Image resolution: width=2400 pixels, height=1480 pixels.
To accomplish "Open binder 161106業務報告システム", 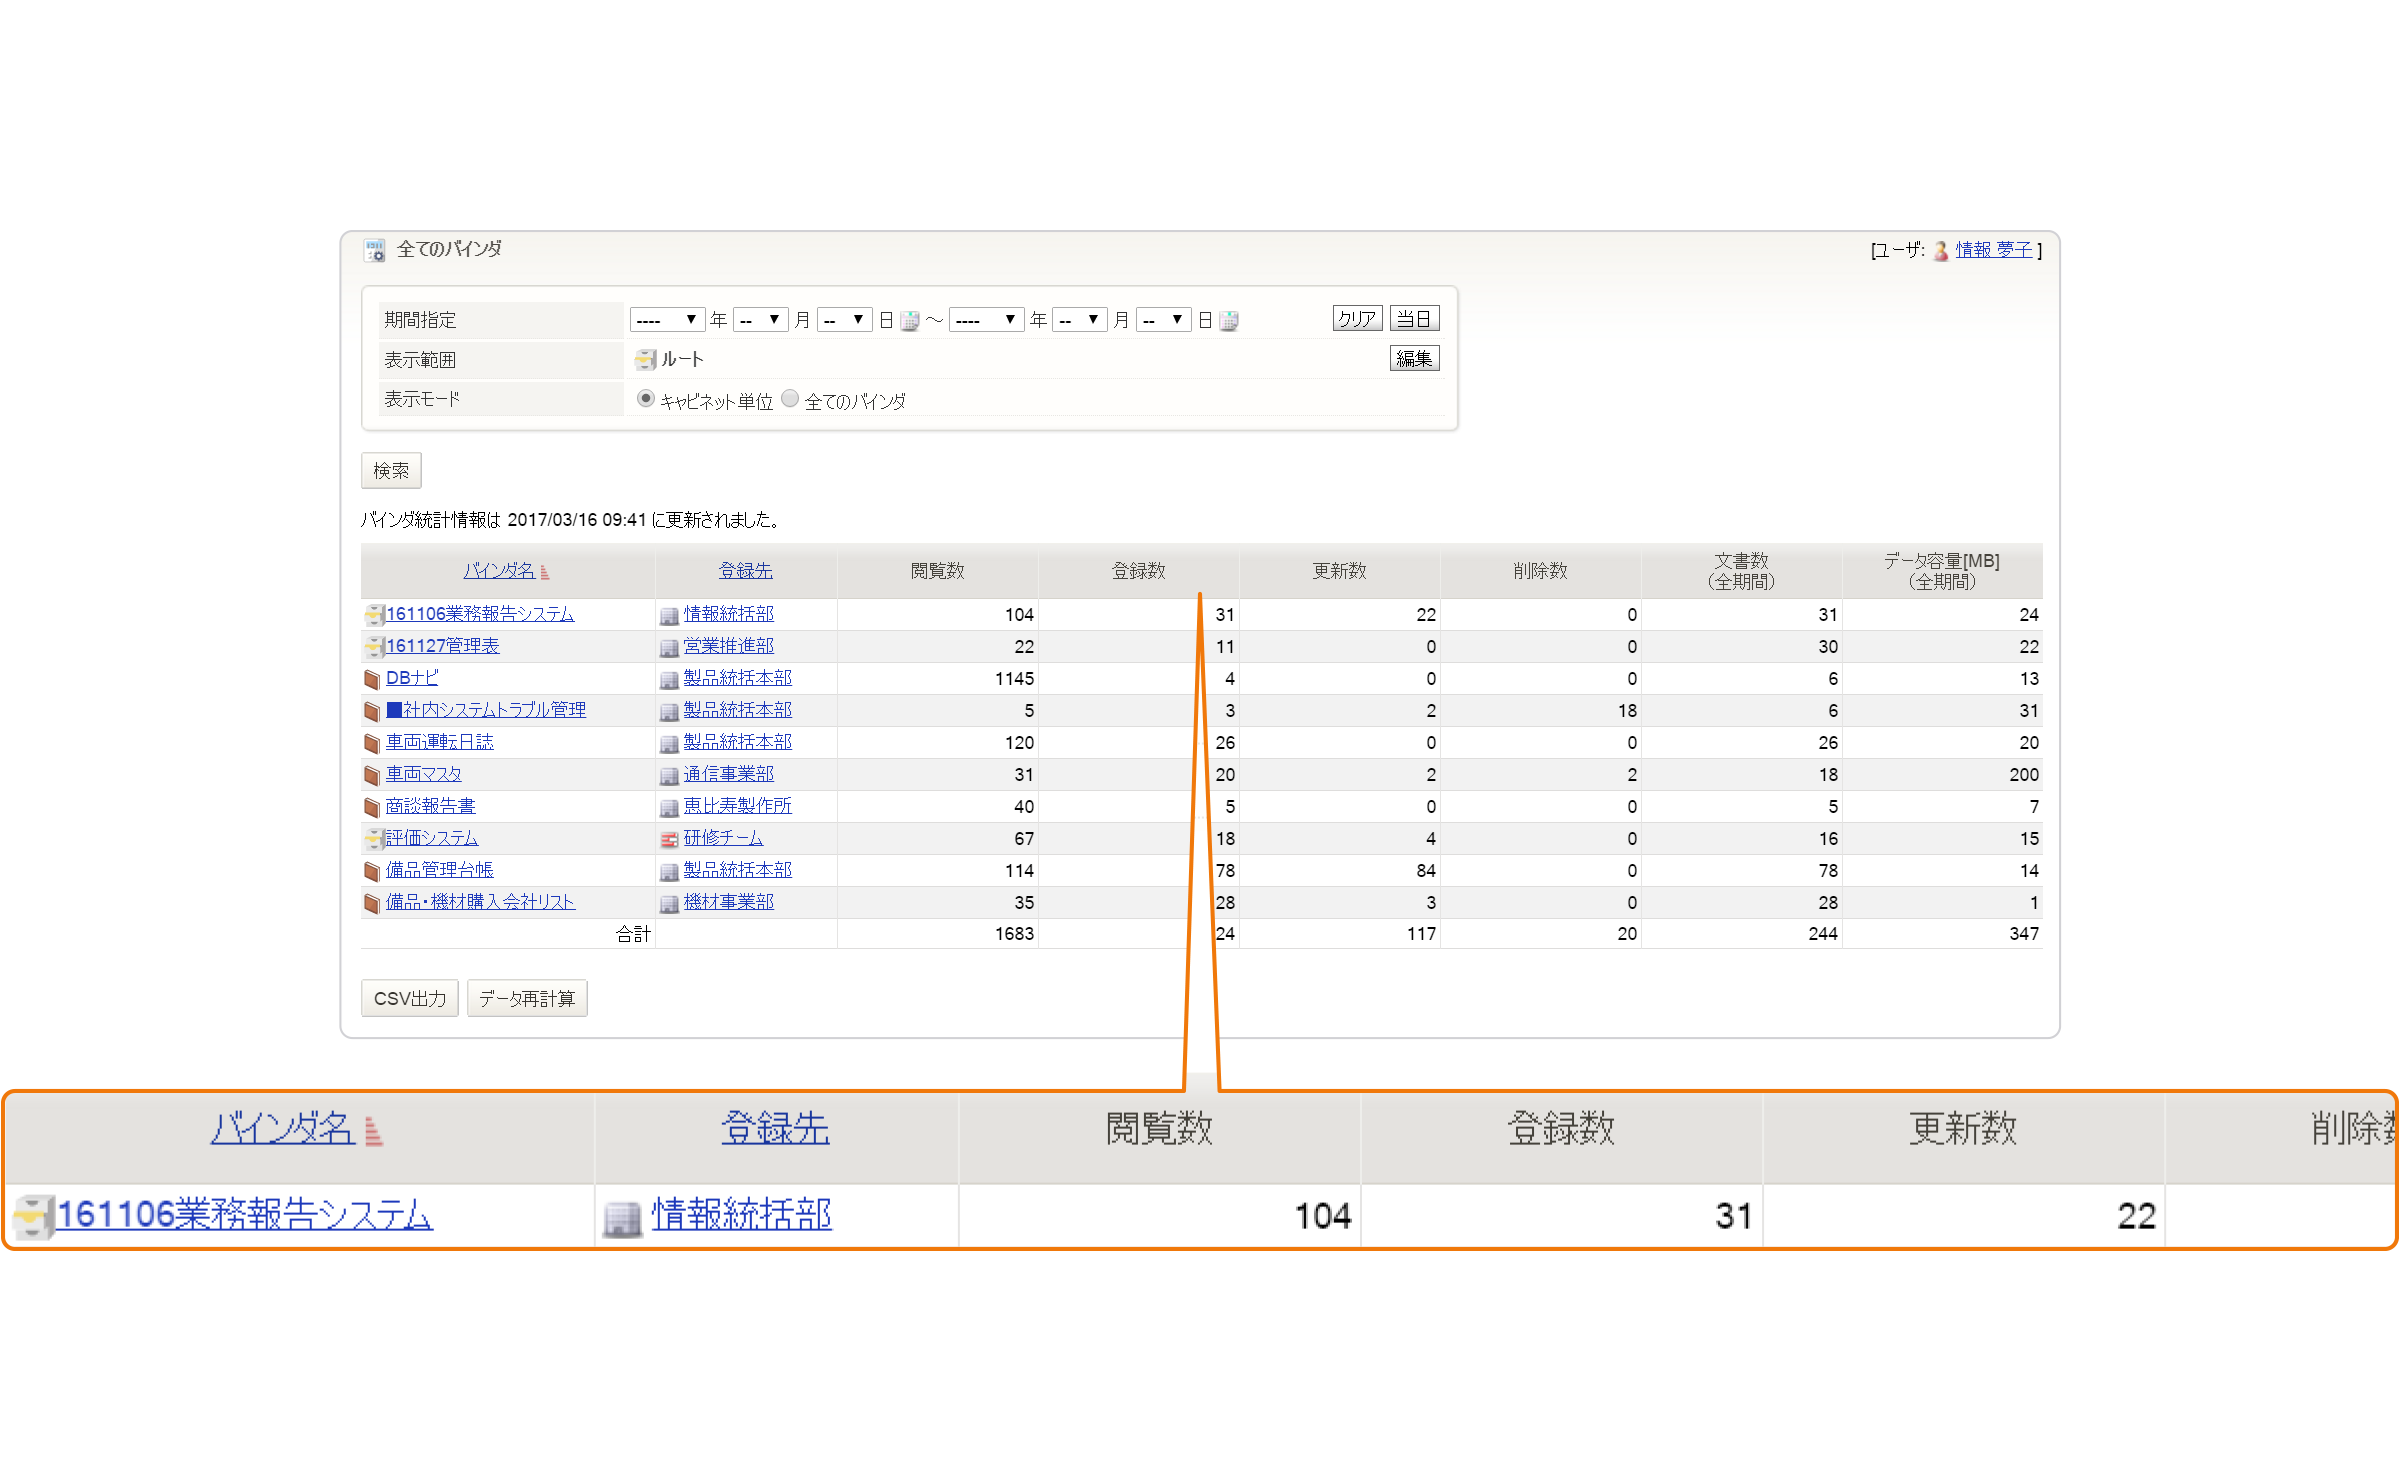I will (480, 614).
